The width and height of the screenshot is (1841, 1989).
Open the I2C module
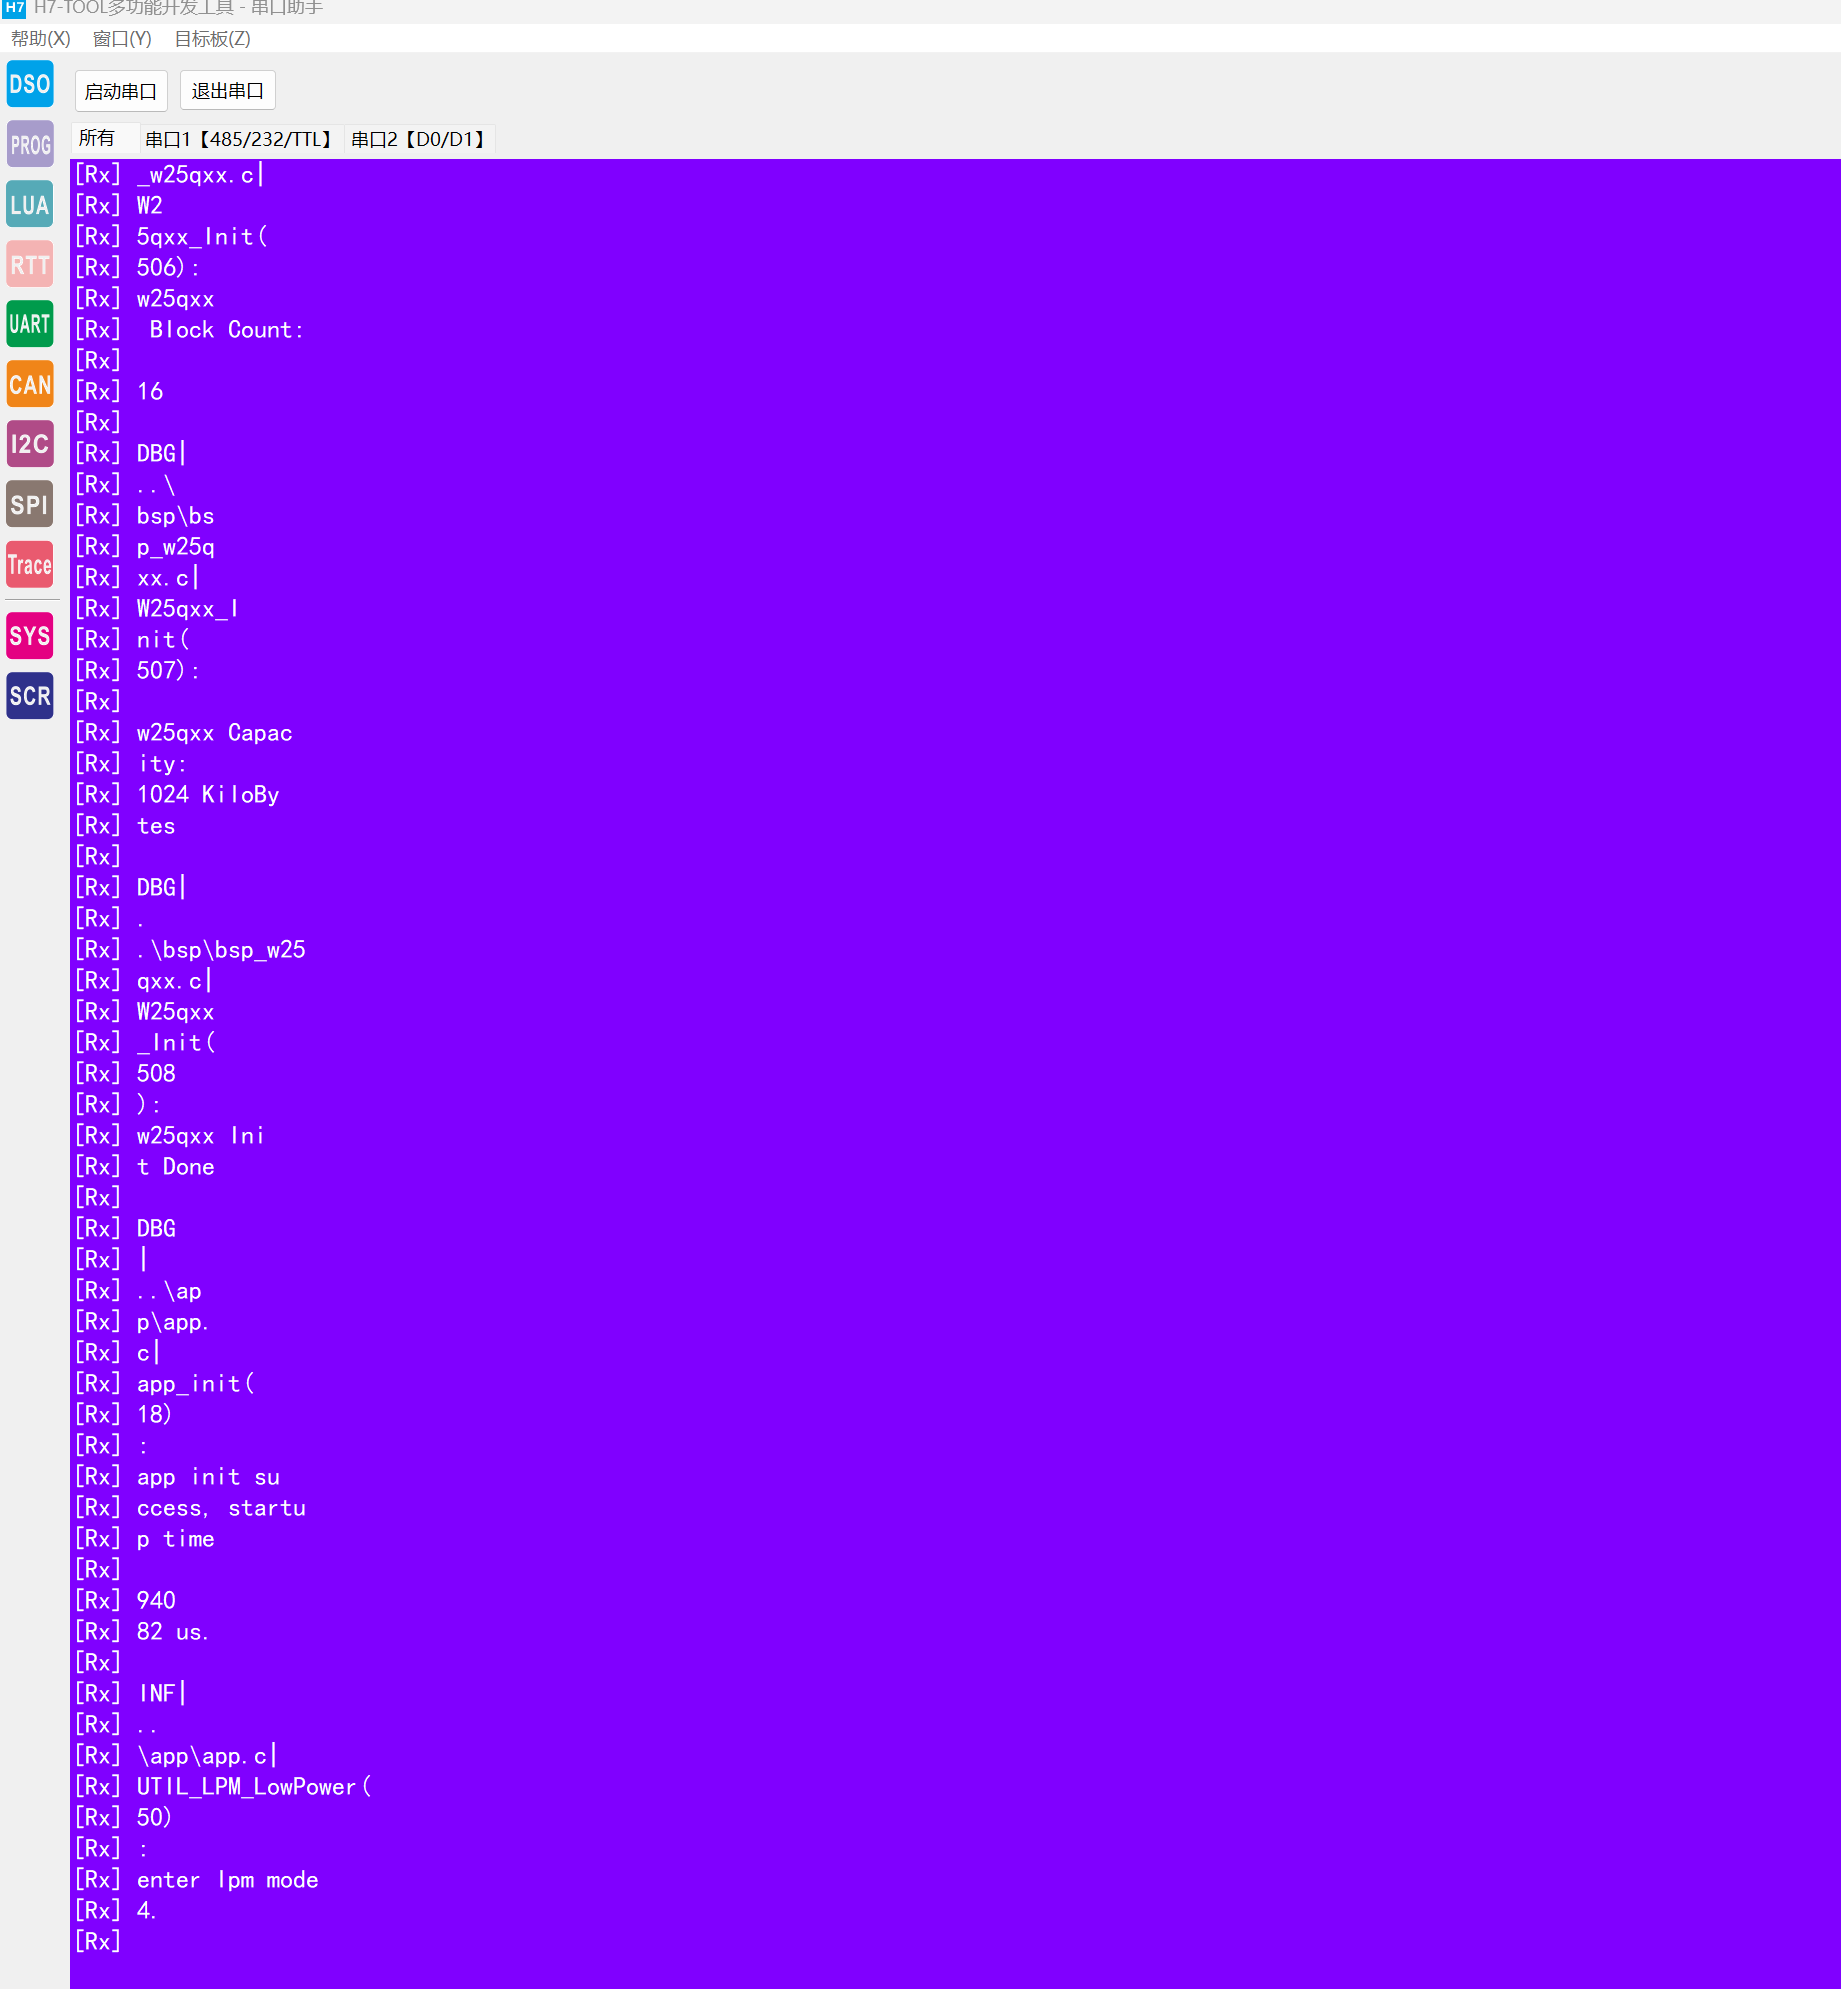click(30, 444)
